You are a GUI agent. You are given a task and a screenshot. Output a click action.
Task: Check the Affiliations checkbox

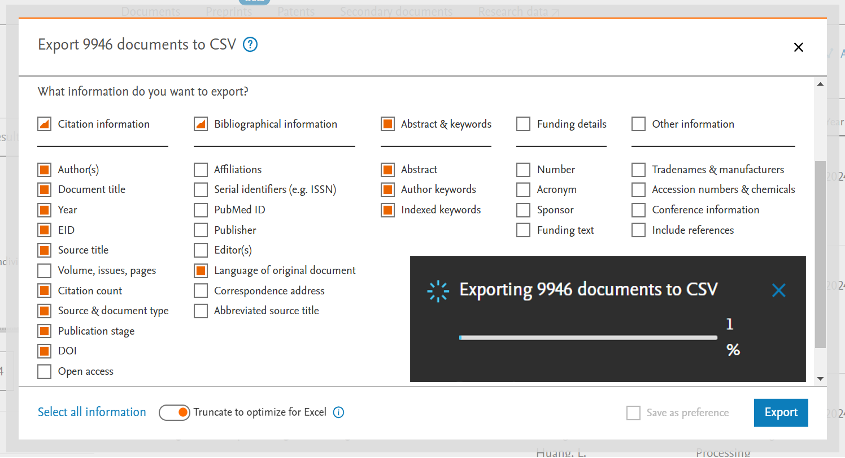coord(201,170)
